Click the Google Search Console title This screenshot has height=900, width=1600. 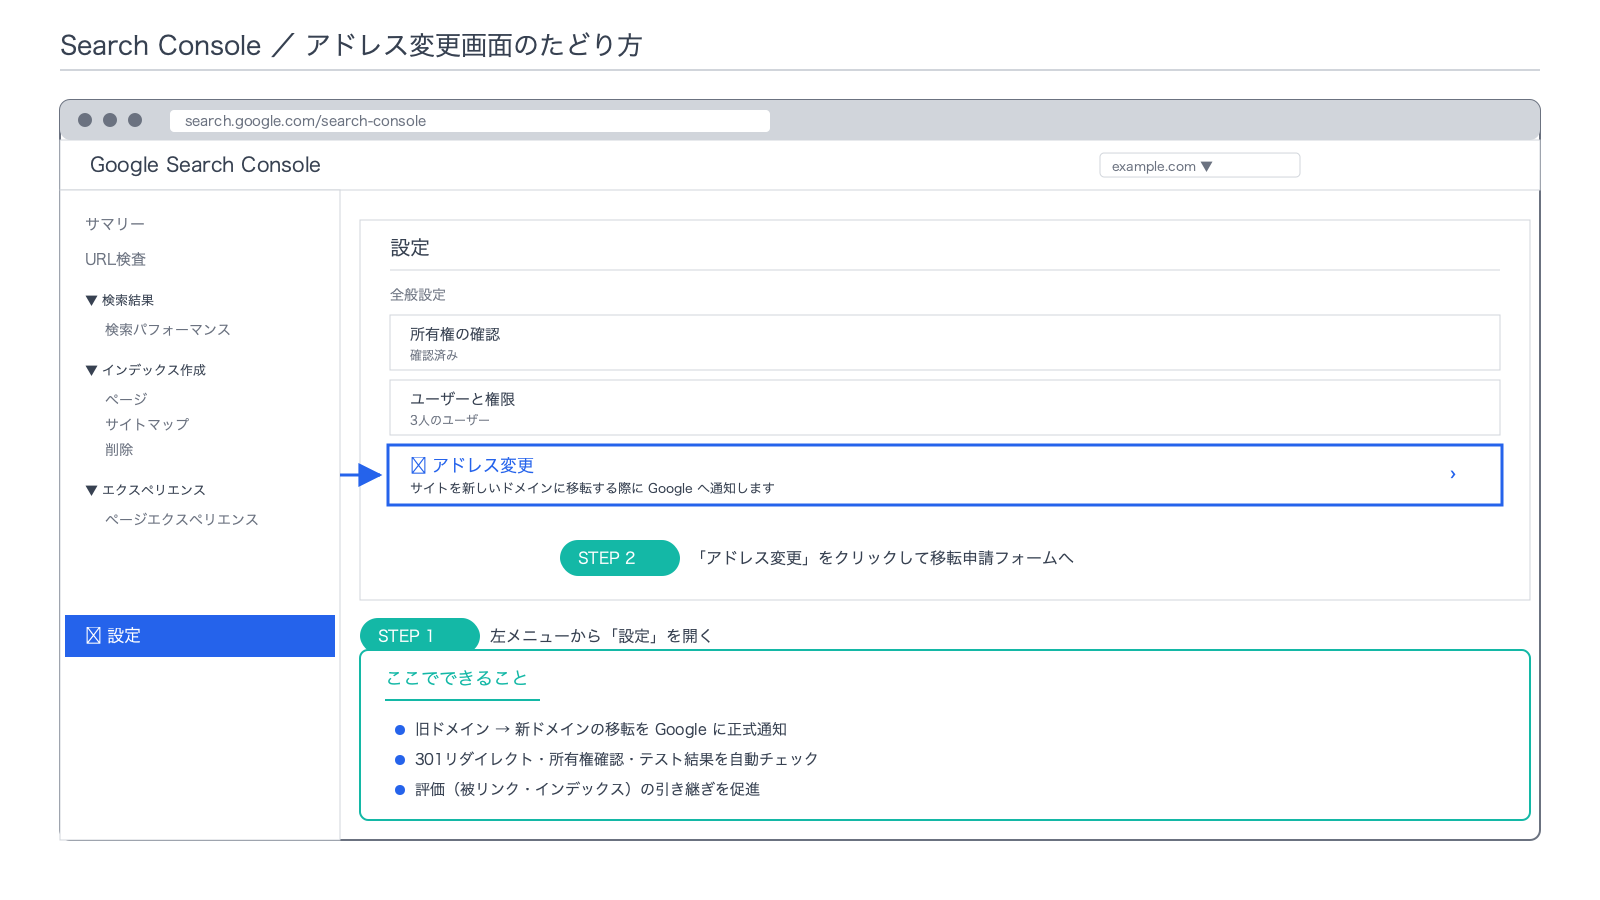tap(205, 165)
